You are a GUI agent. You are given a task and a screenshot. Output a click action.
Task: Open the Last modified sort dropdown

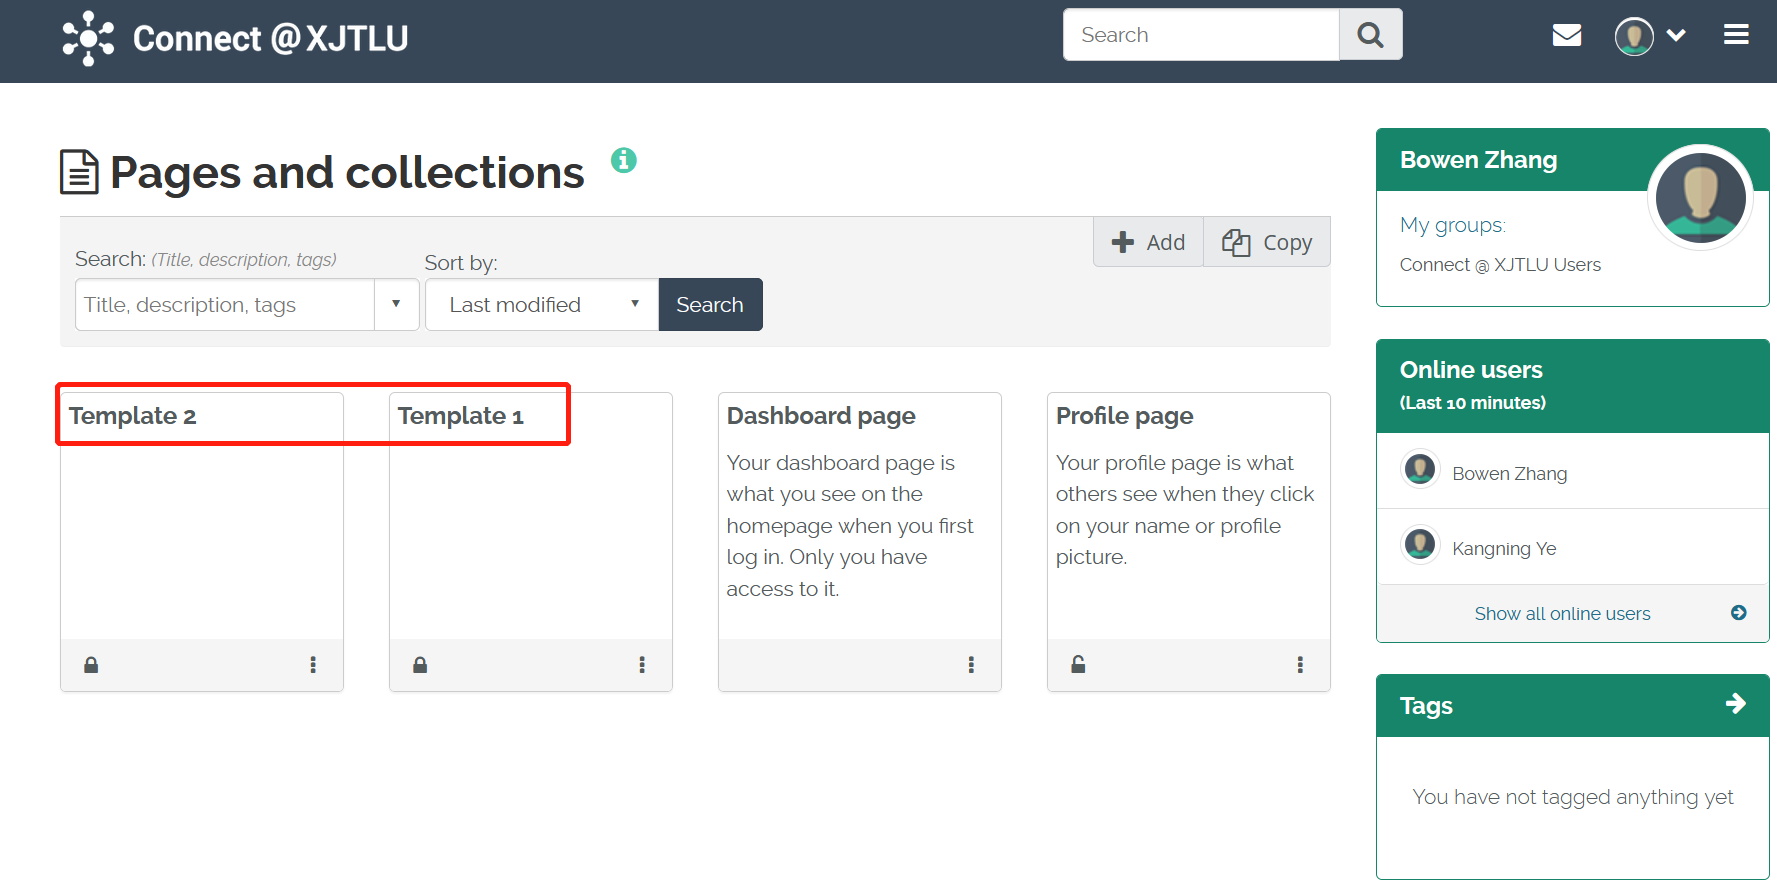pos(542,305)
